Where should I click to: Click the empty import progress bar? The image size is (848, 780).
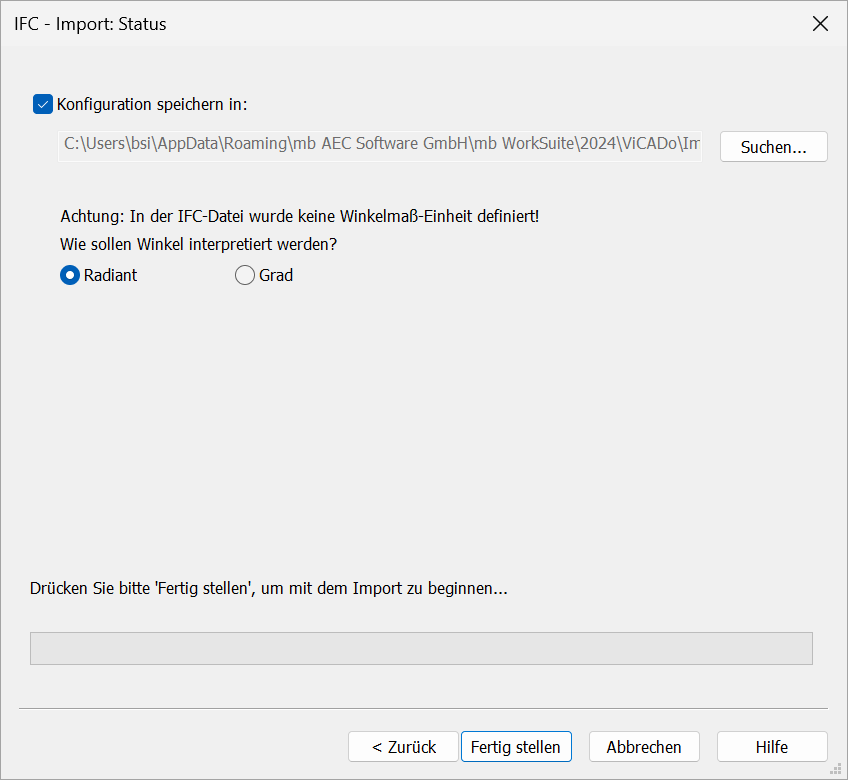[x=421, y=648]
